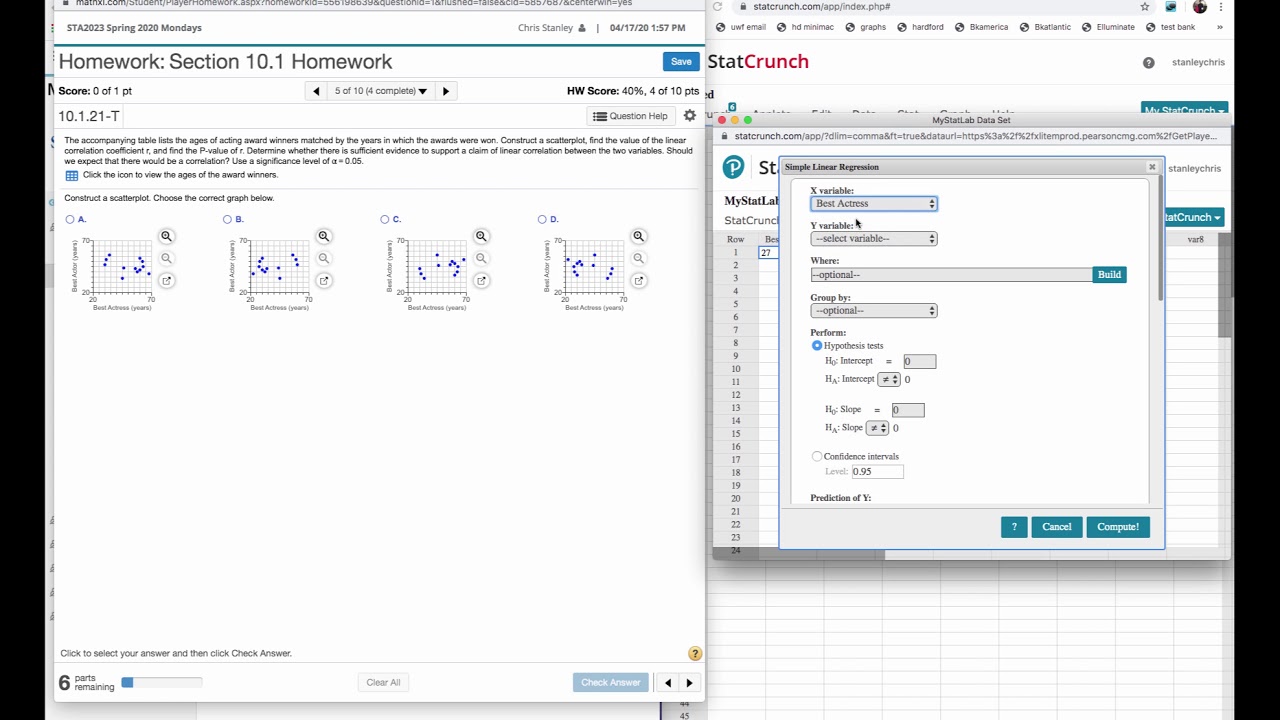The width and height of the screenshot is (1280, 720).
Task: Open Question Help
Action: tap(630, 116)
